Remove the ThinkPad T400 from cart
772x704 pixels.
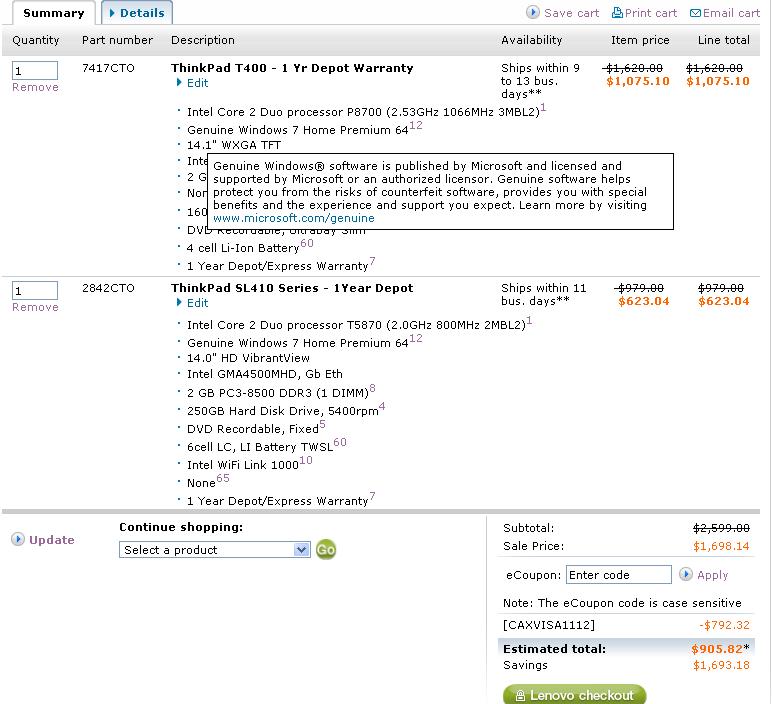click(x=35, y=87)
